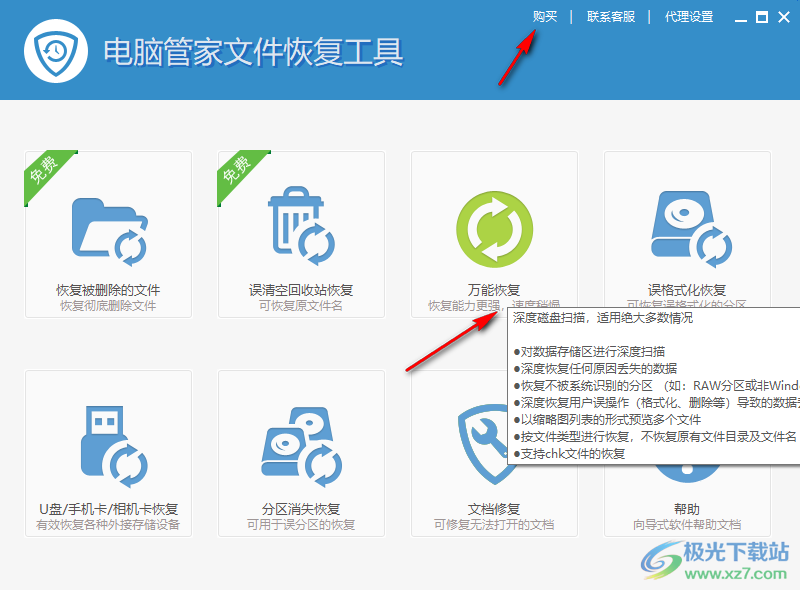This screenshot has width=800, height=590.
Task: Close the recovery tool window
Action: (x=784, y=17)
